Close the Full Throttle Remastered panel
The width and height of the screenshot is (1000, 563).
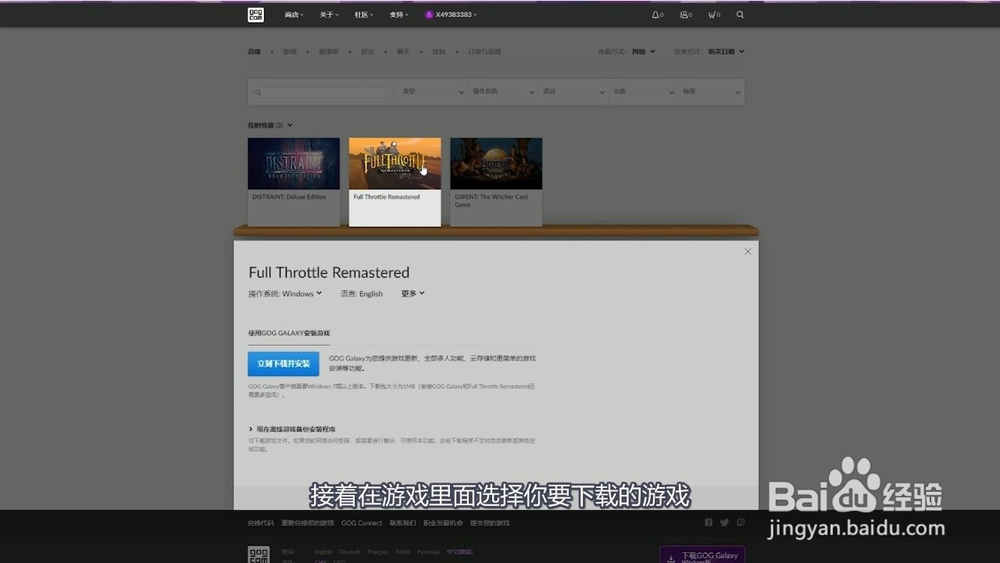[x=747, y=251]
